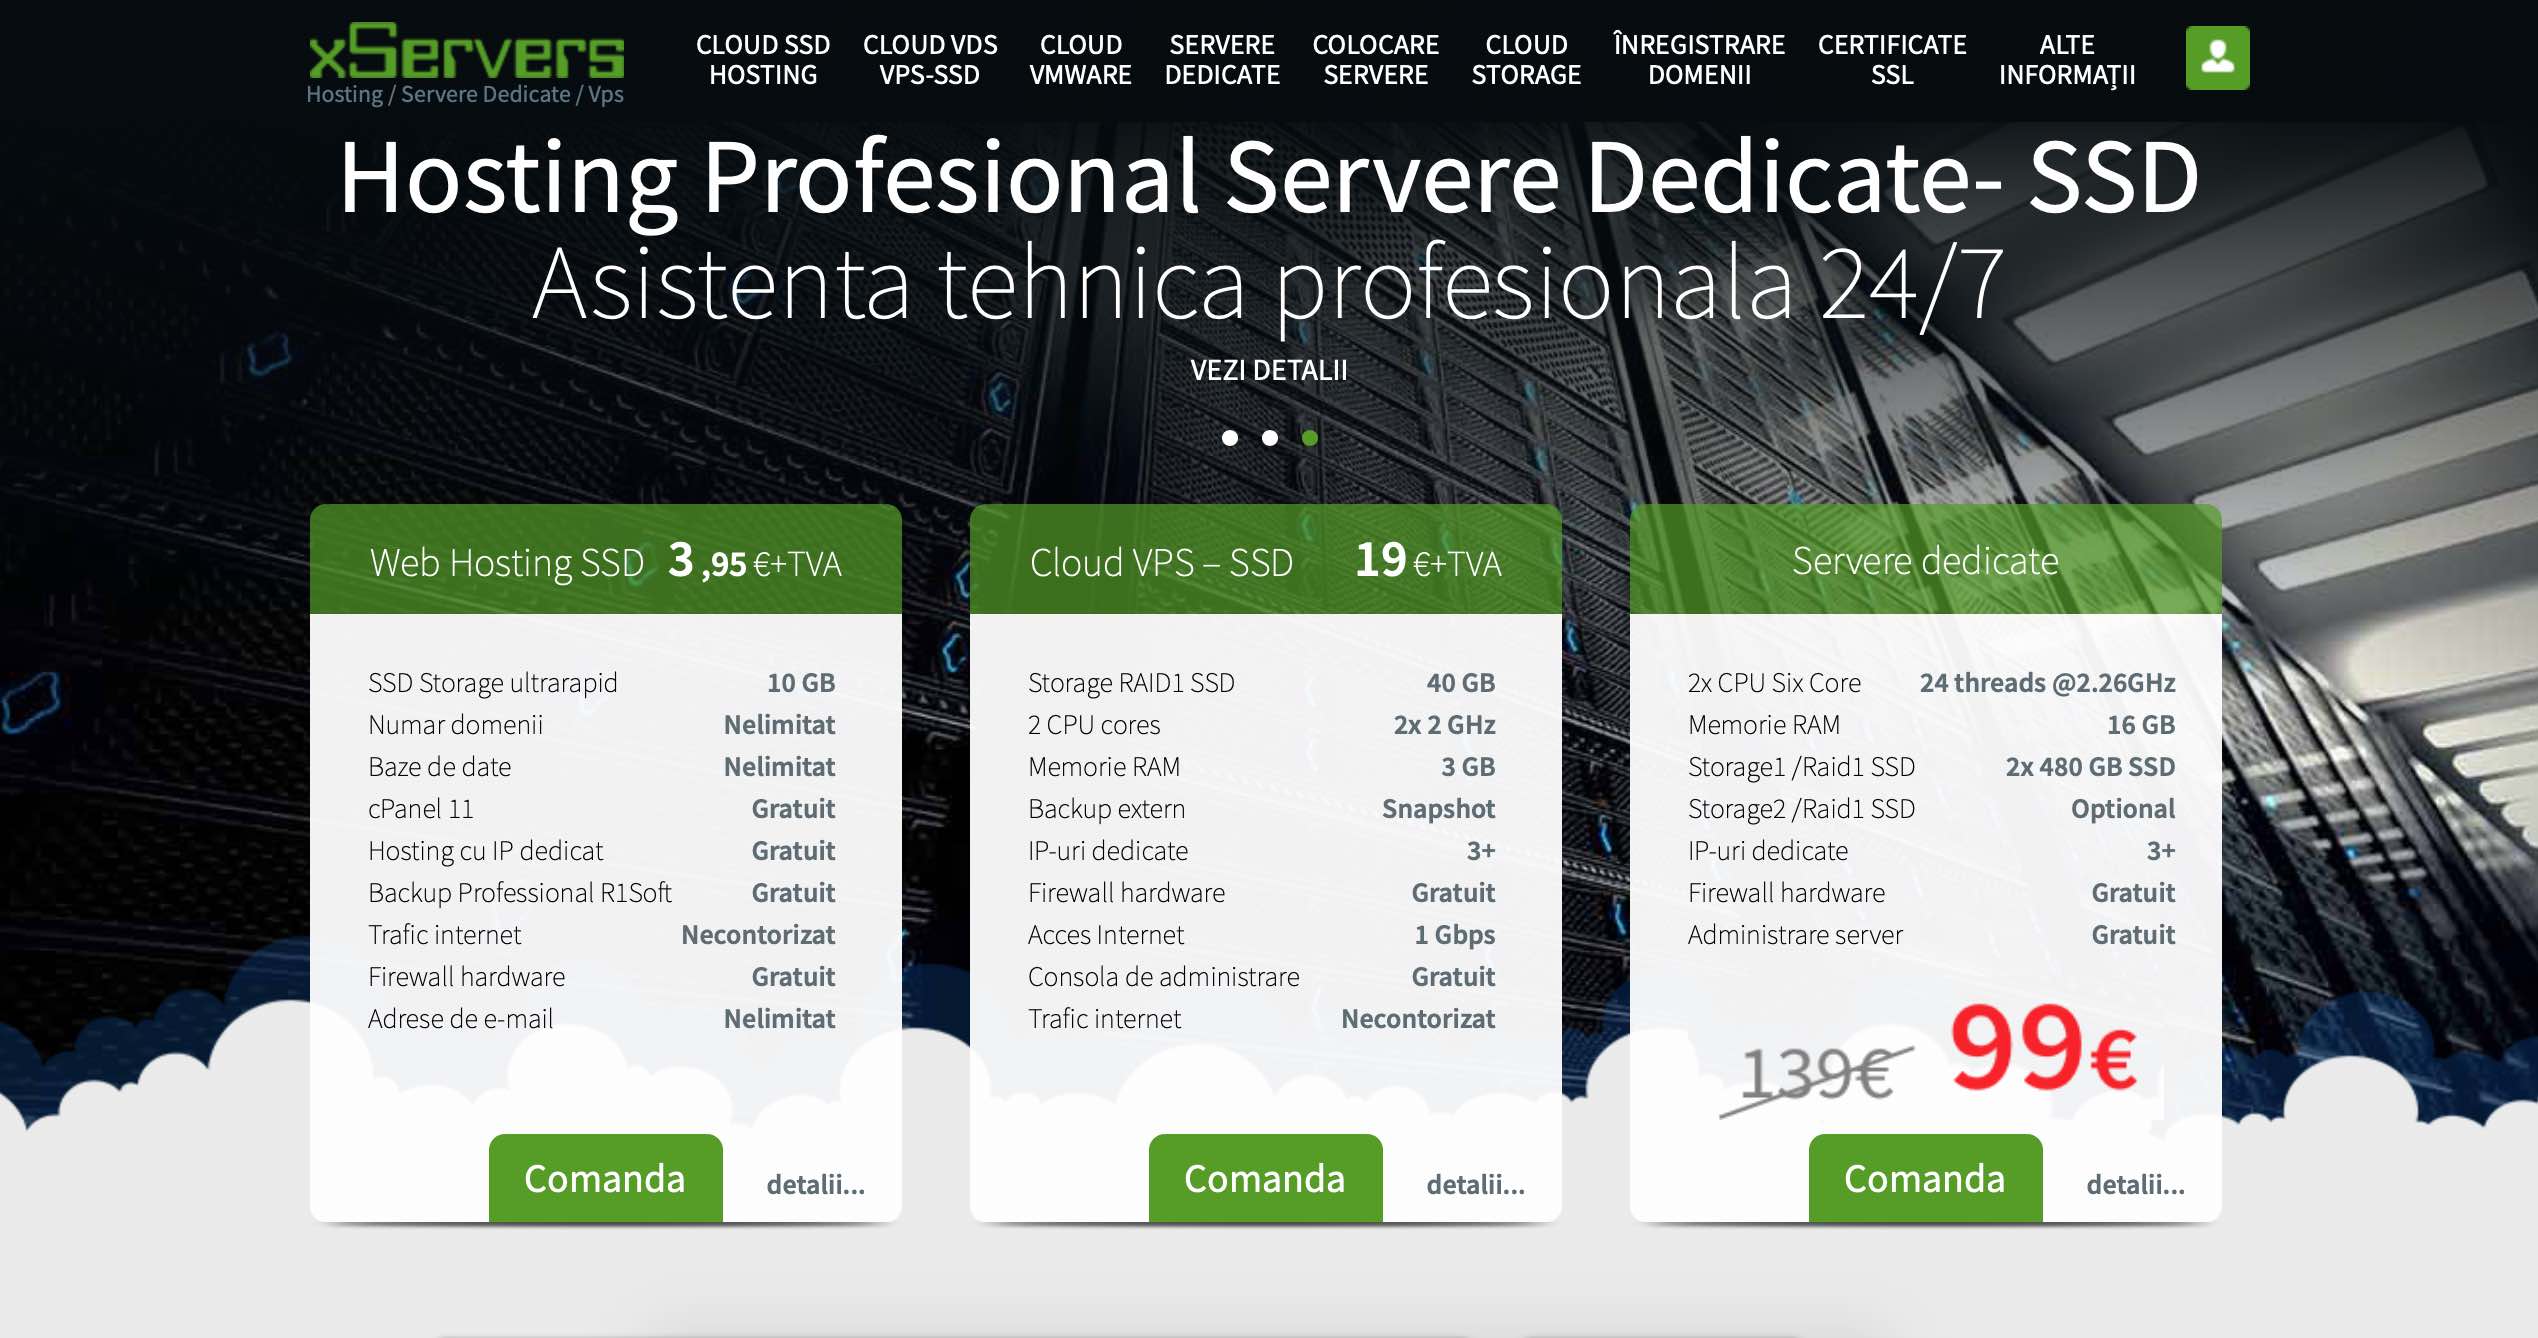Open the SERVERE DEDICATE page
2538x1338 pixels.
1223,60
